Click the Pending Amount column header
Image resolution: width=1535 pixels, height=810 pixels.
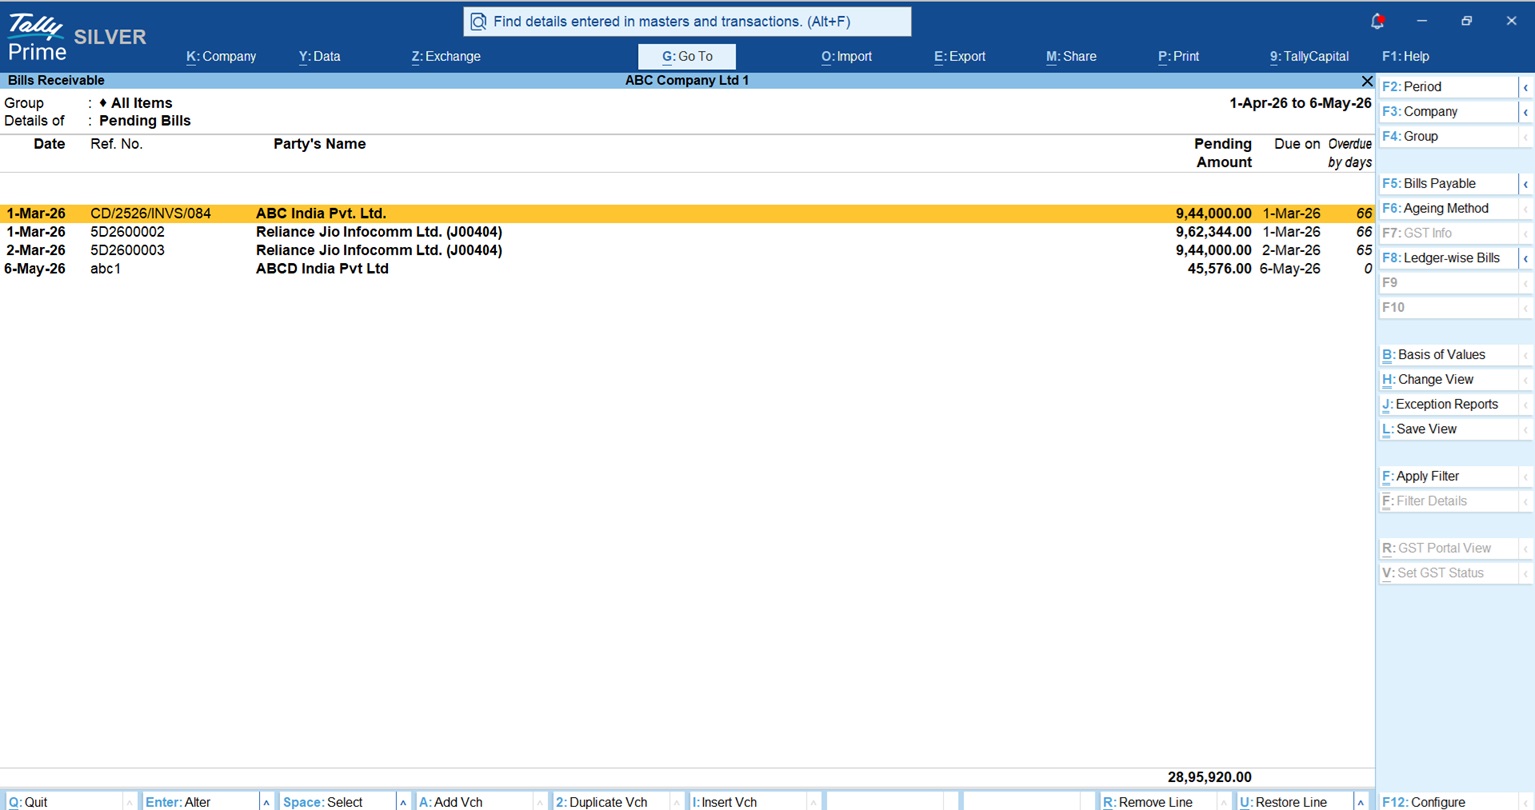click(1223, 153)
